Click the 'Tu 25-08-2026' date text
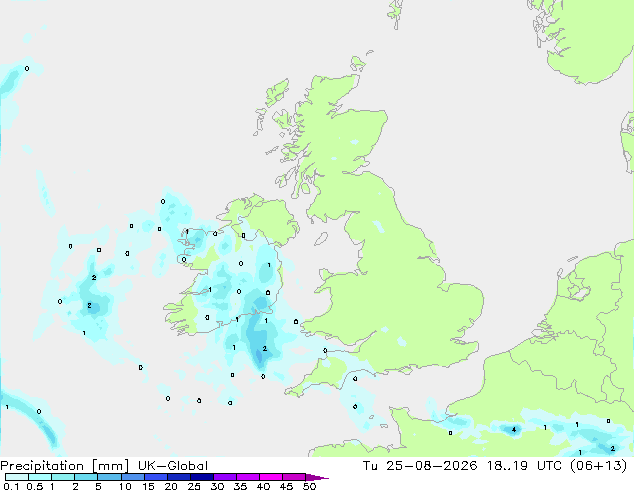This screenshot has height=490, width=634. [x=420, y=466]
